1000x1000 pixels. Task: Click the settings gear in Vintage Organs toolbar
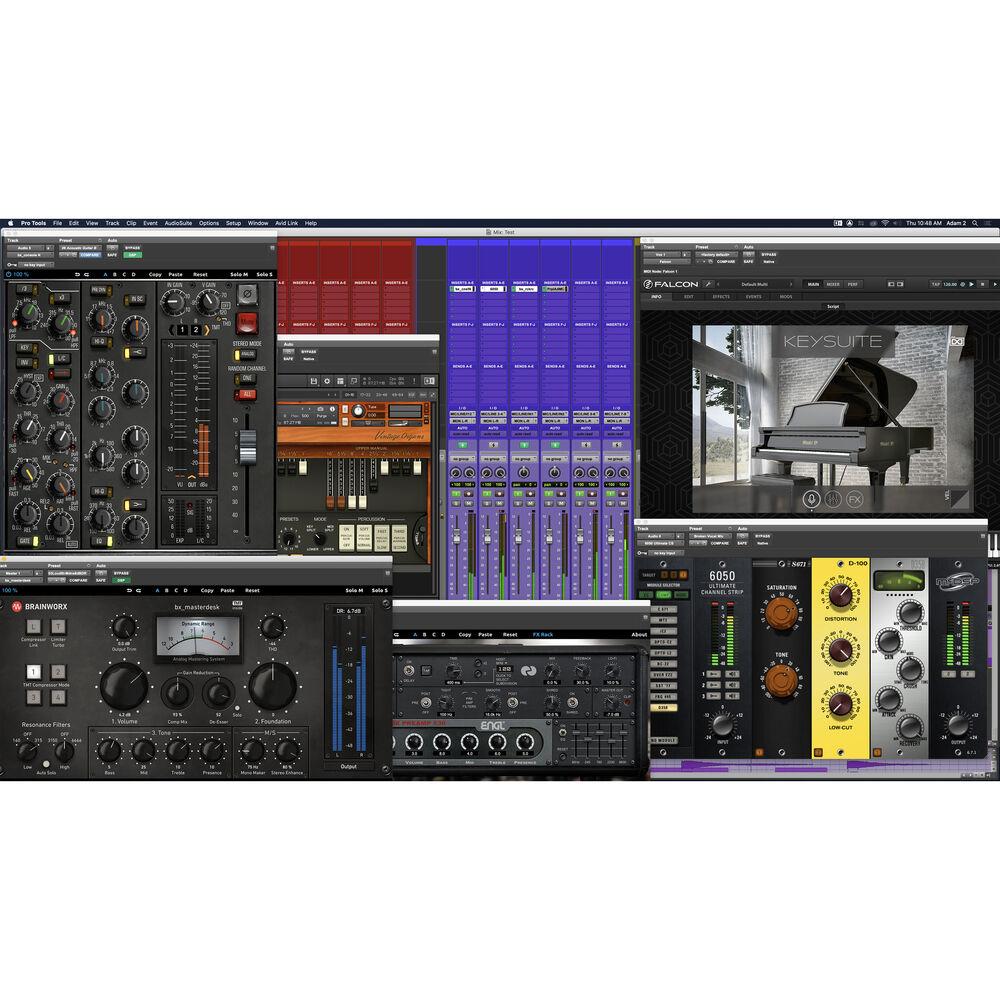(327, 381)
